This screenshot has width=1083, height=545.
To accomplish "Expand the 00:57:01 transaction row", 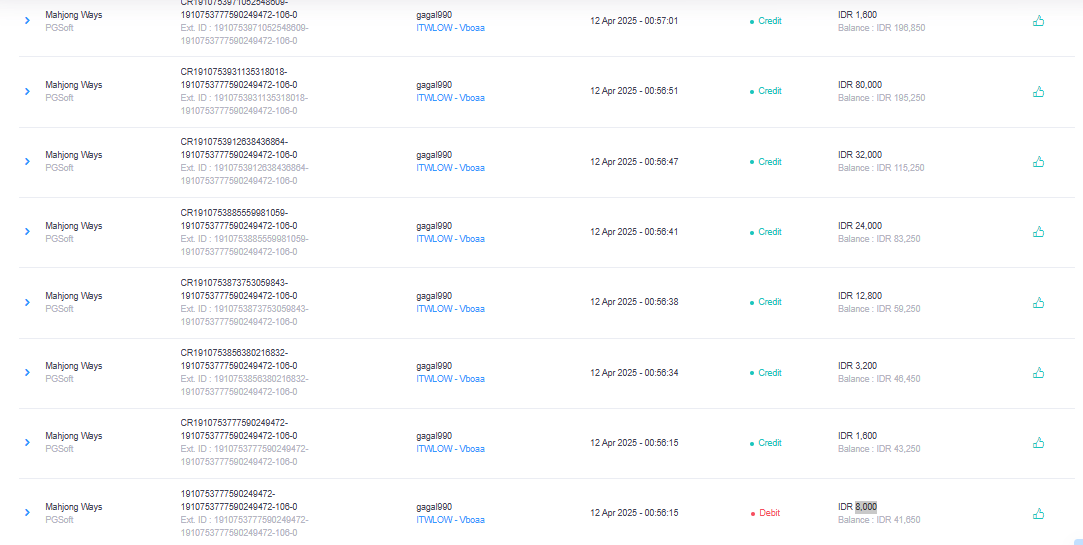I will click(28, 21).
